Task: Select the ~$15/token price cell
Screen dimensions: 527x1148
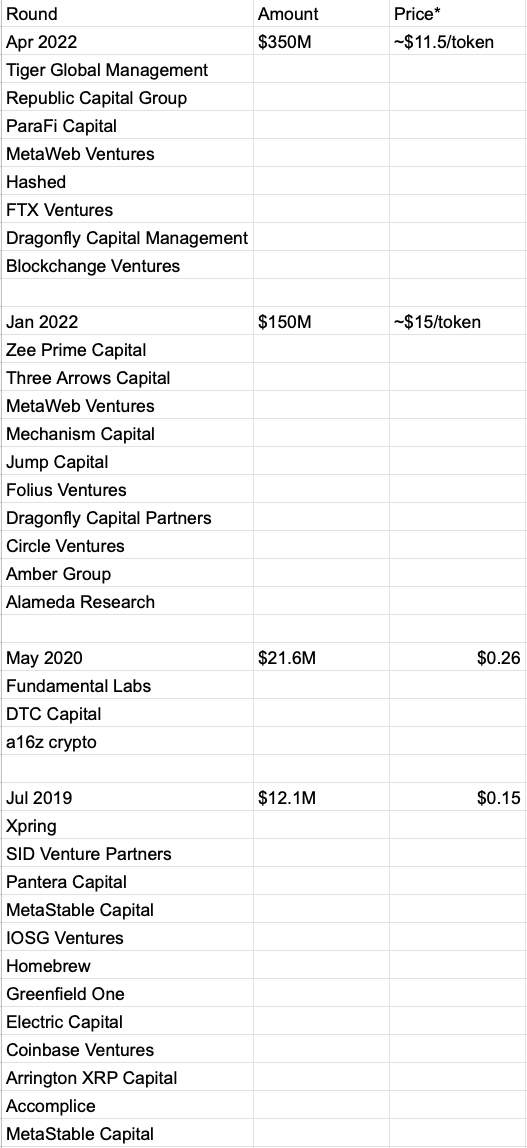Action: (x=457, y=321)
